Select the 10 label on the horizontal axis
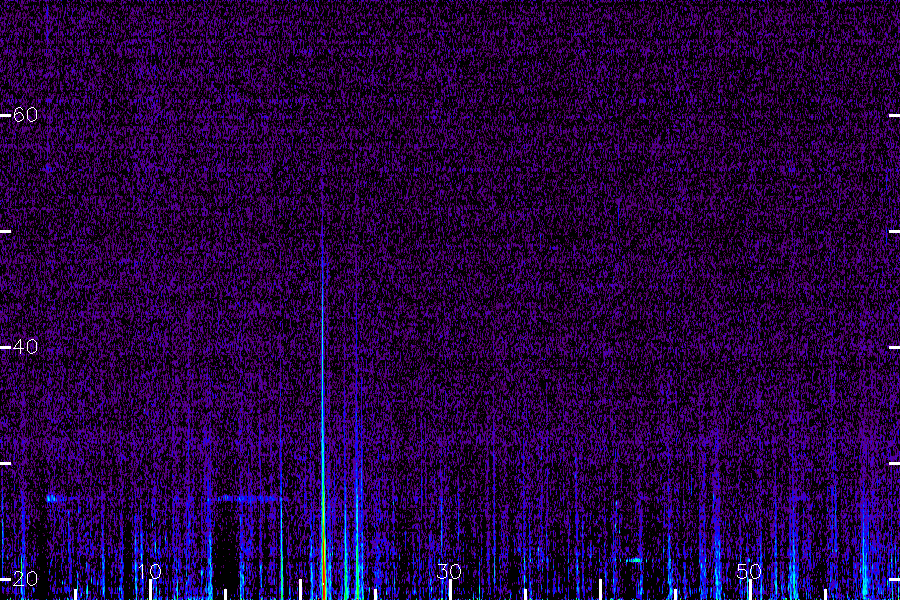 pyautogui.click(x=150, y=571)
